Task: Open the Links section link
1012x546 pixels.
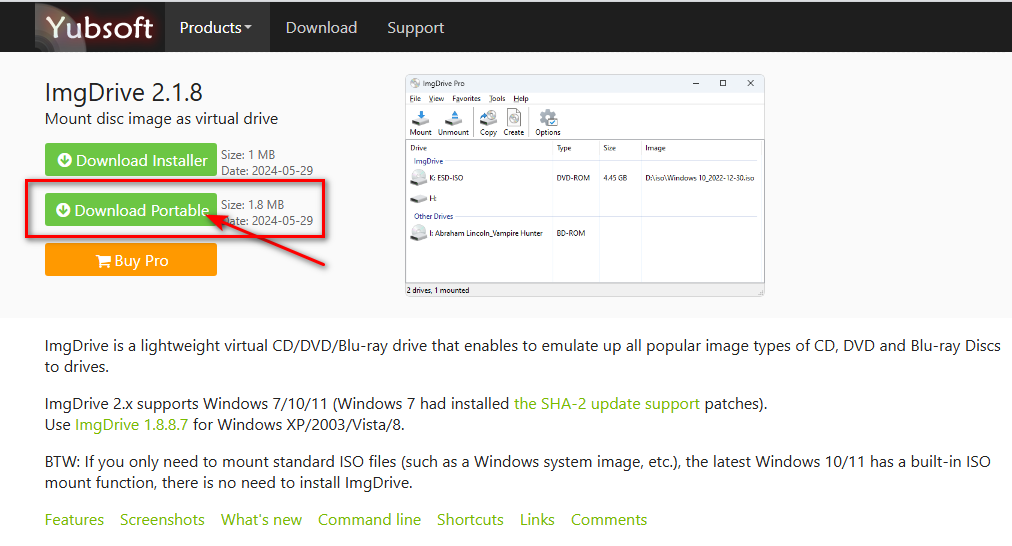Action: click(537, 520)
